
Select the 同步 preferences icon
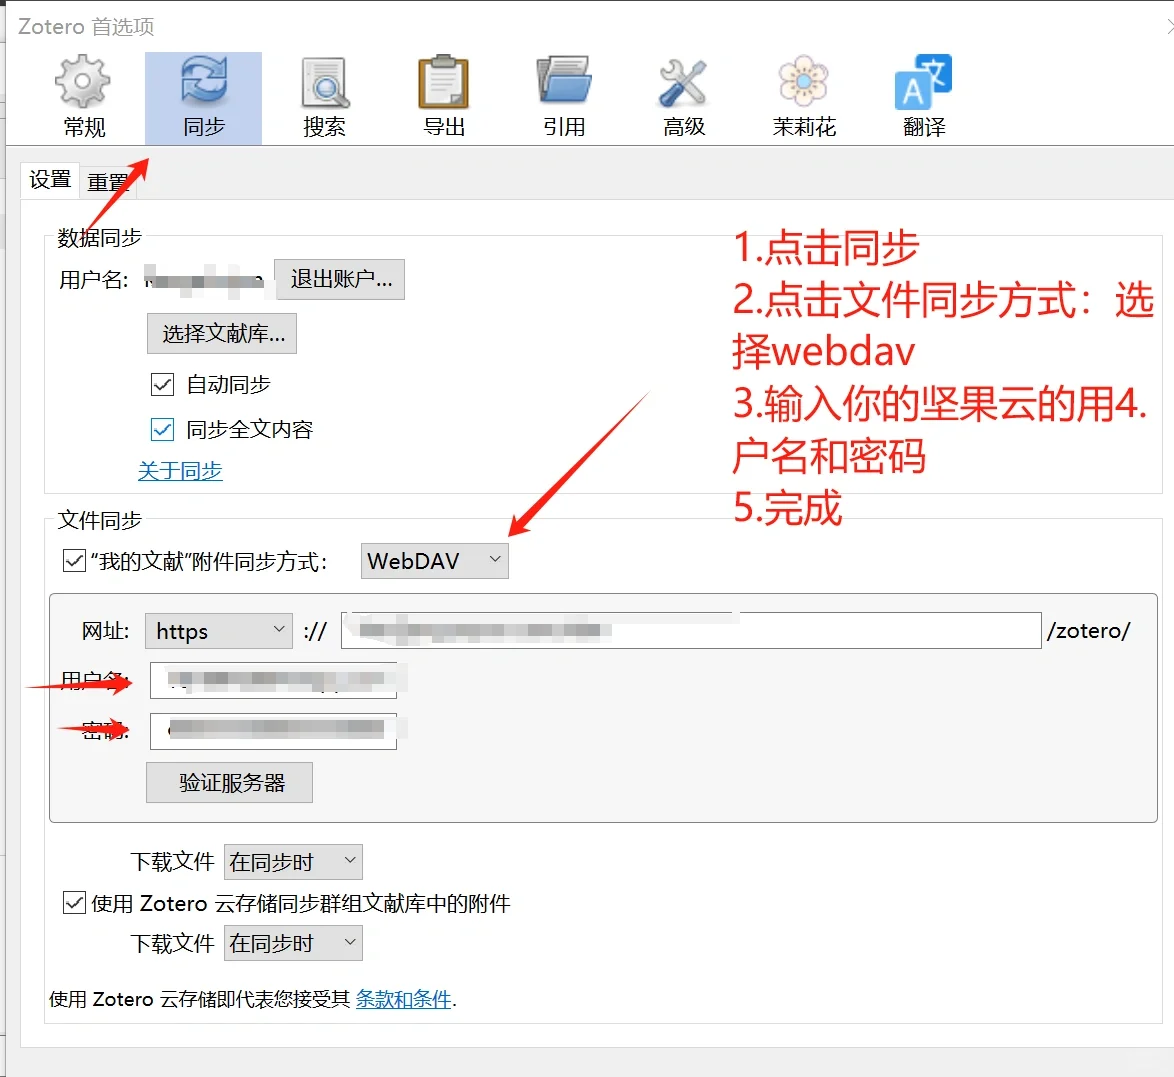click(x=203, y=95)
